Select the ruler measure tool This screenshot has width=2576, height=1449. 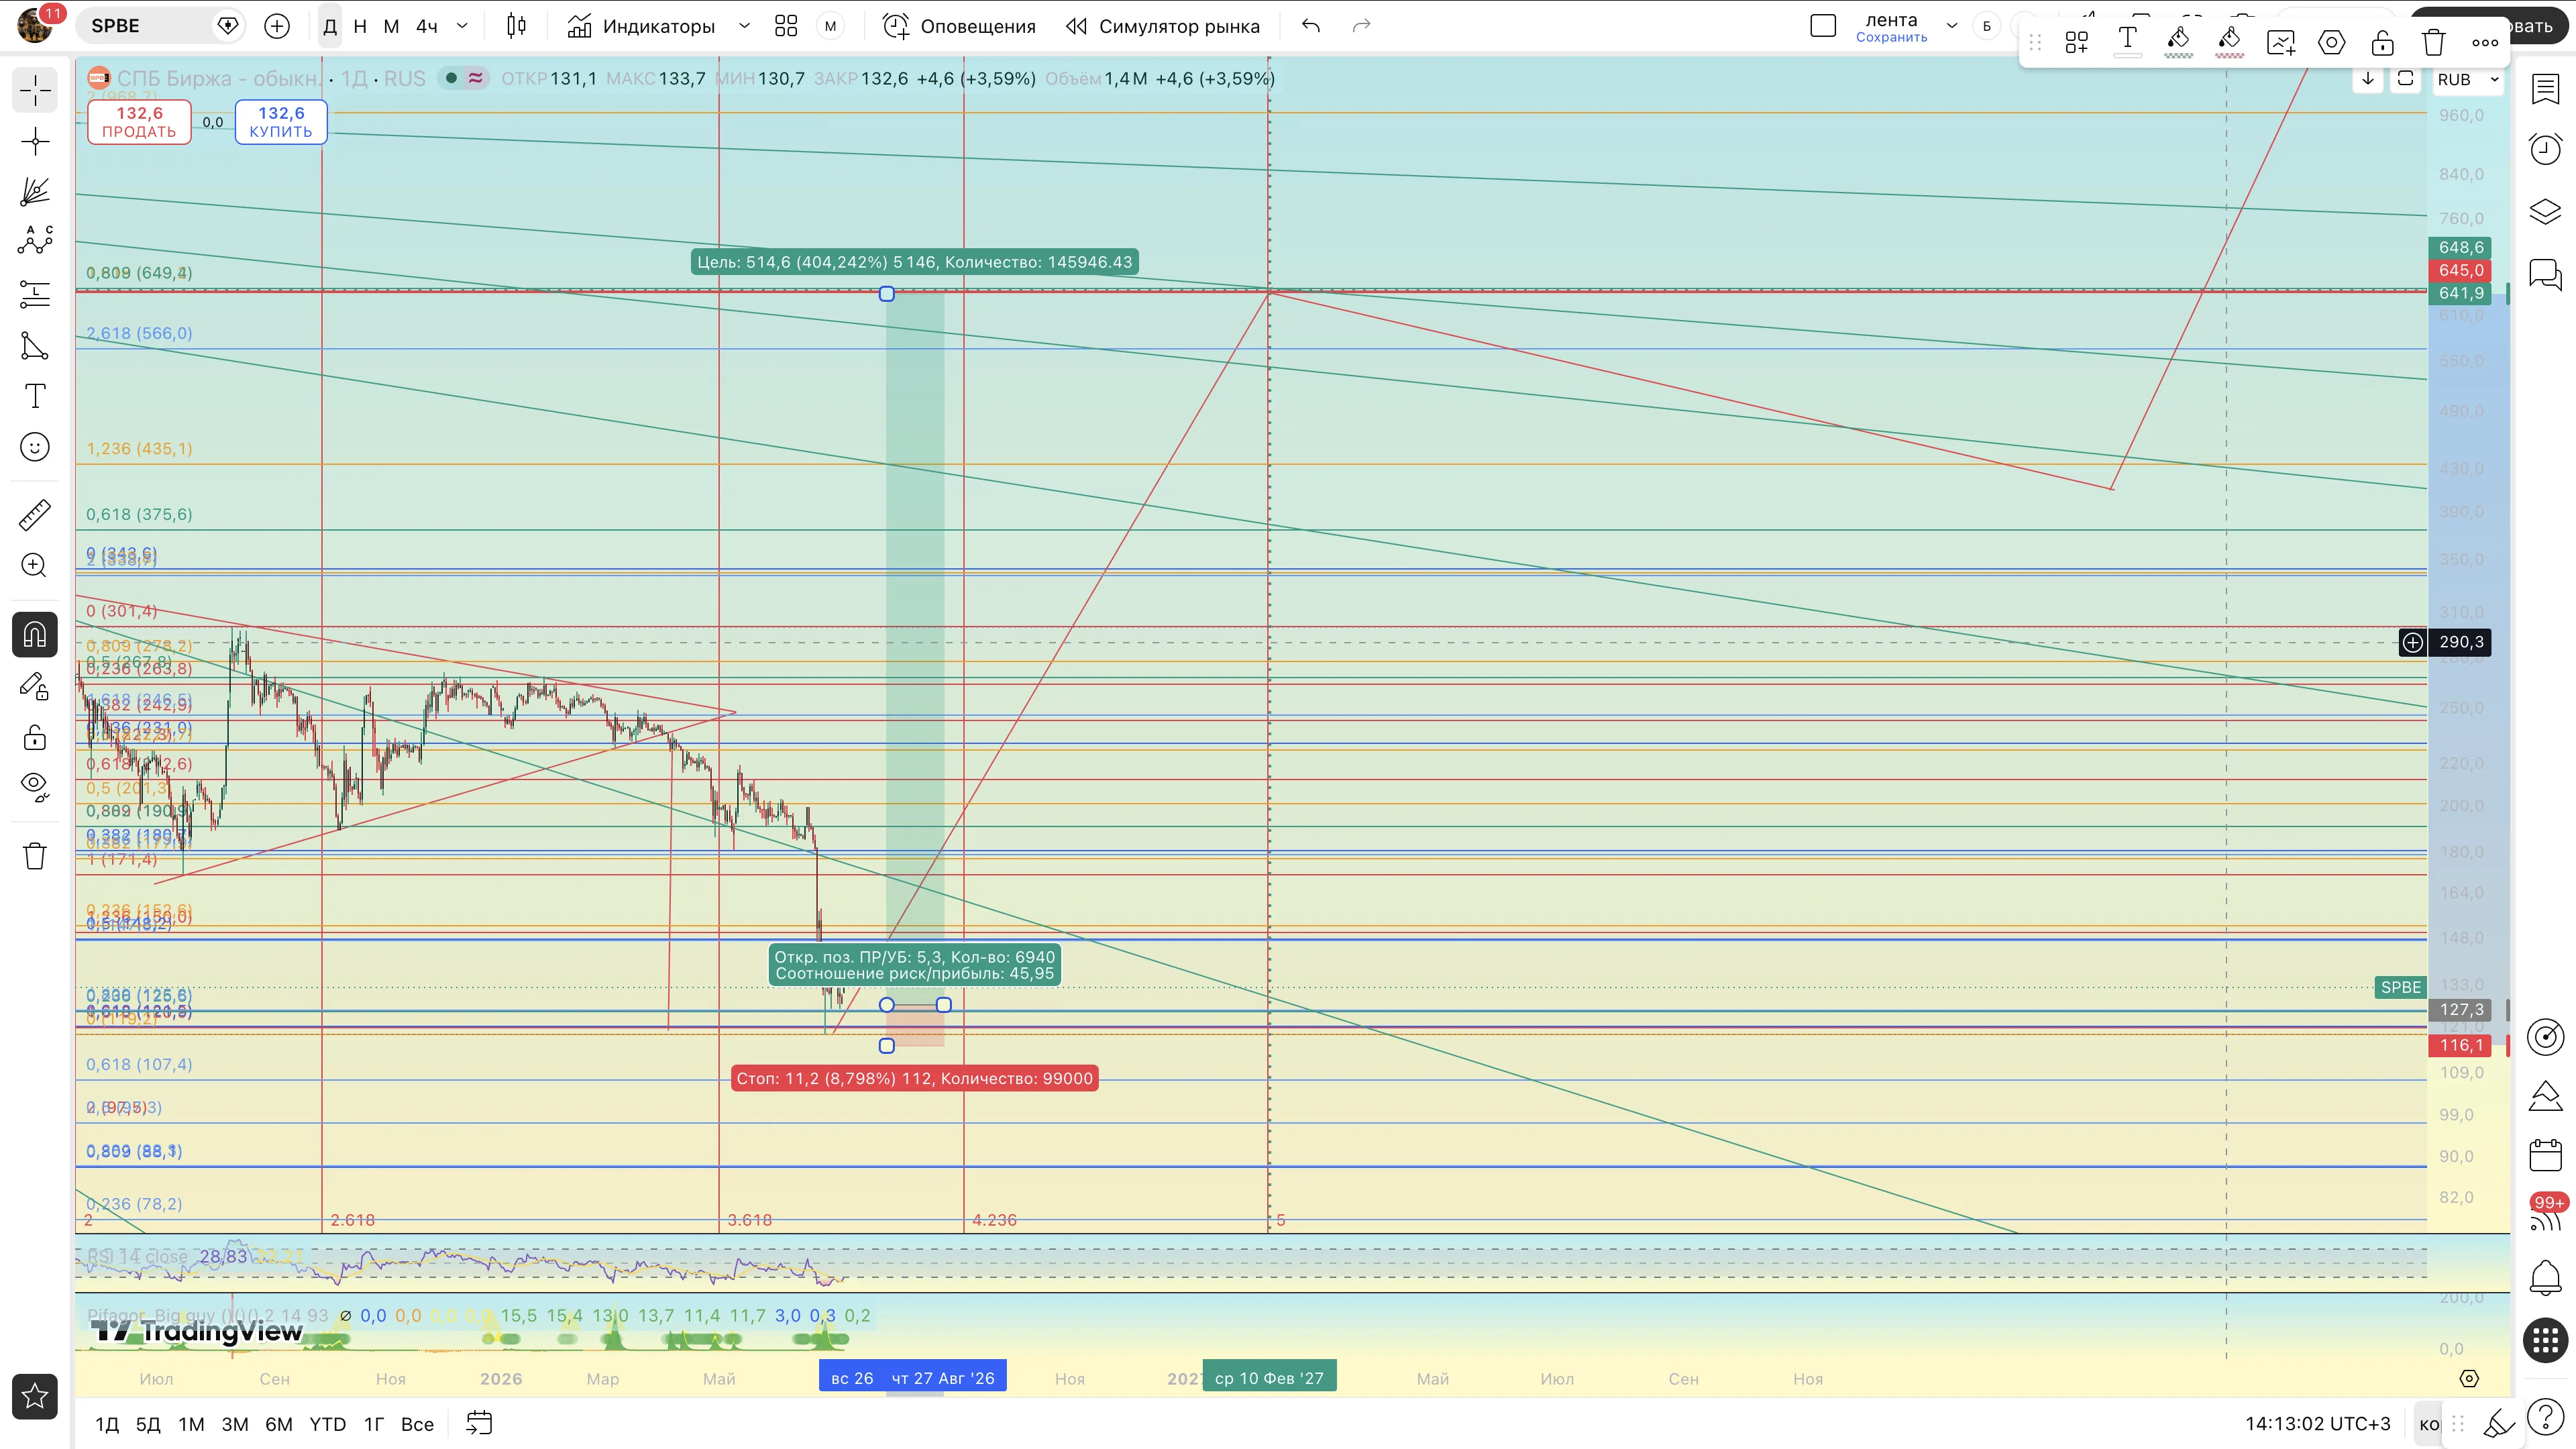(35, 515)
